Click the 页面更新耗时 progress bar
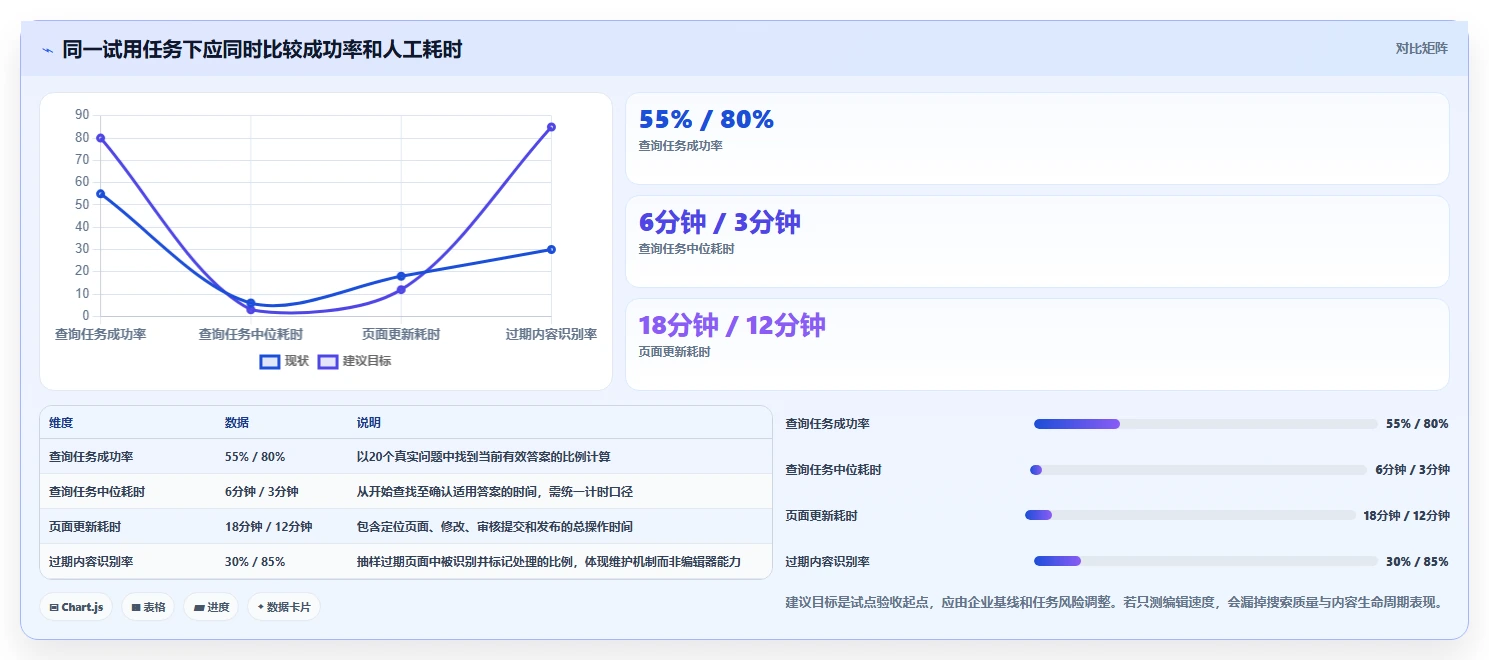The height and width of the screenshot is (660, 1489). click(x=1190, y=515)
